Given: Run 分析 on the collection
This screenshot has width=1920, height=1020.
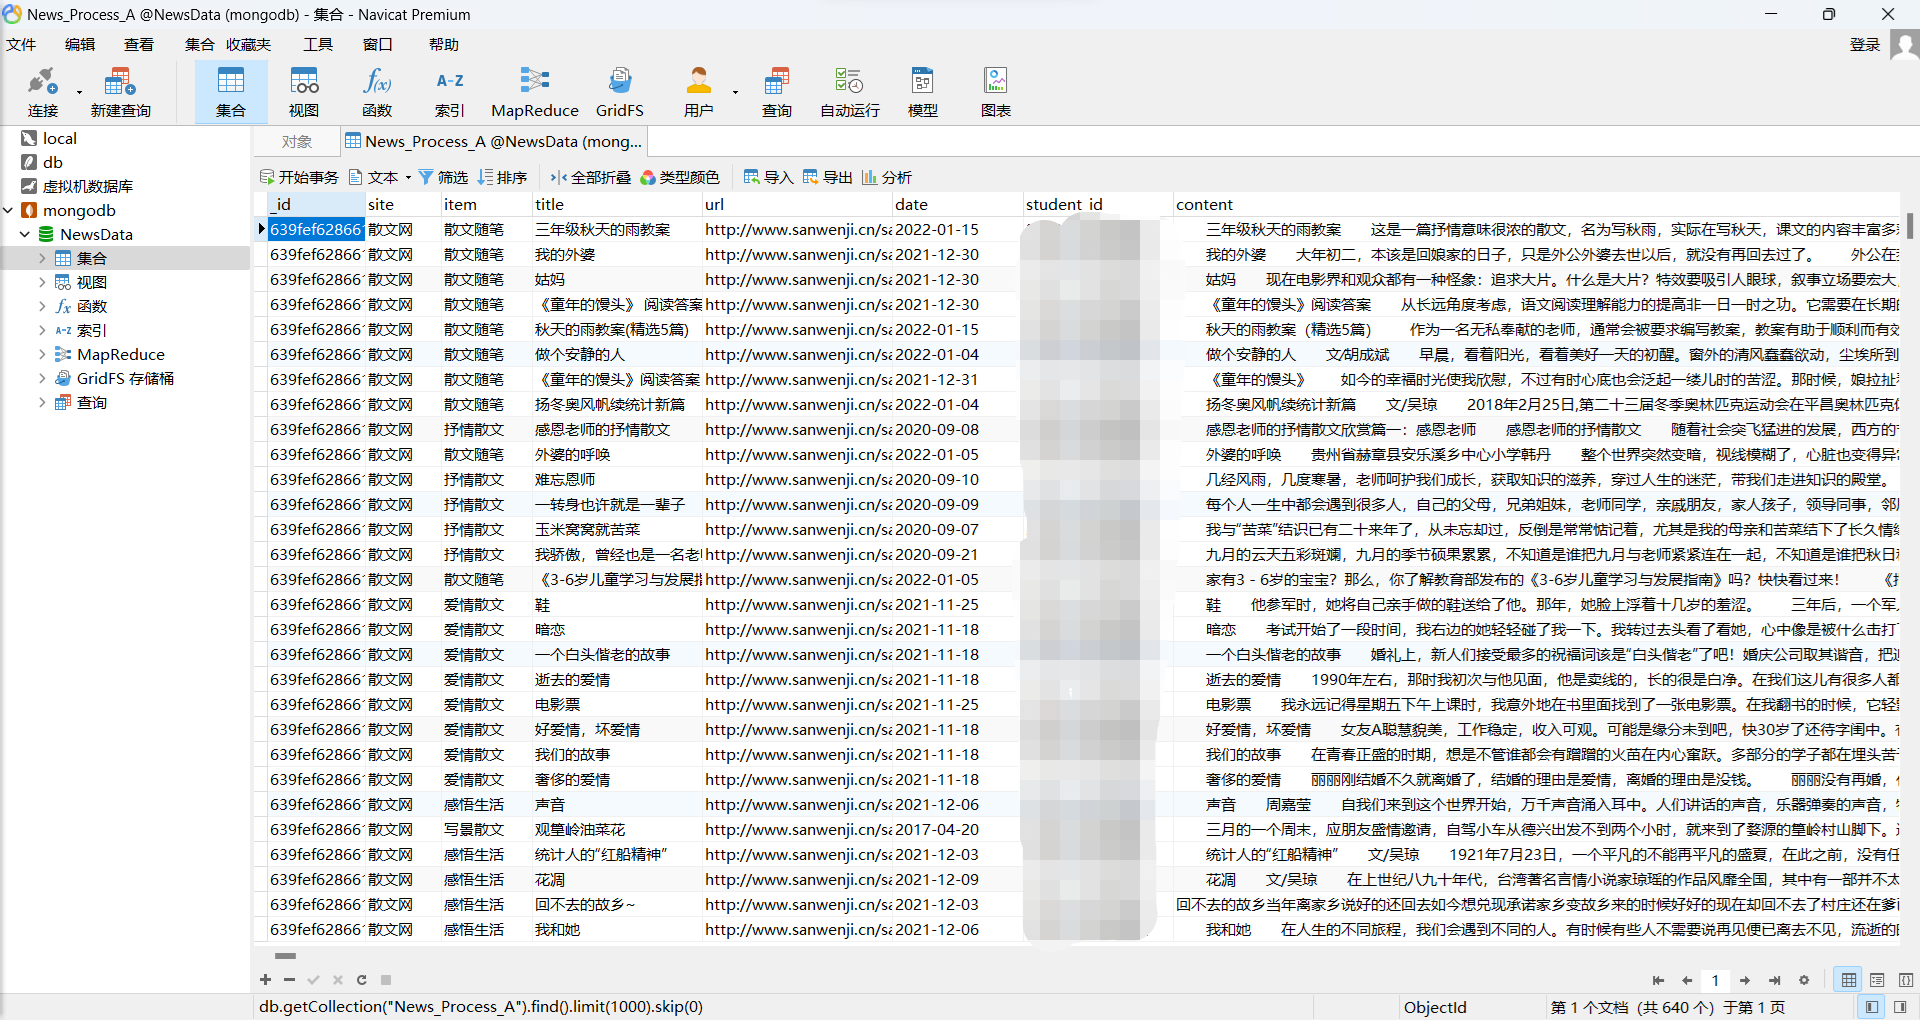Looking at the screenshot, I should point(886,177).
